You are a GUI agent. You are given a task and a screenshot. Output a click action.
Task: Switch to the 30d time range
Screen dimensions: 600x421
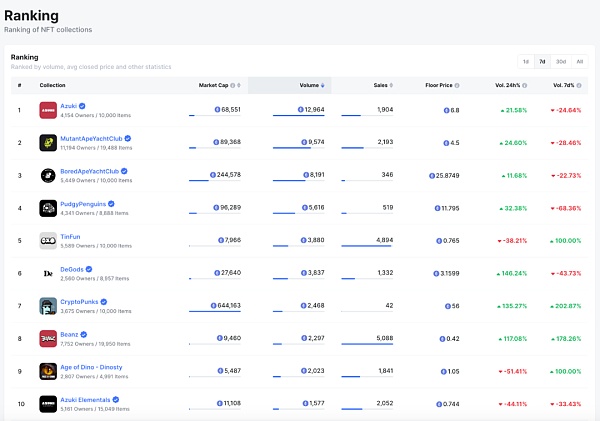[561, 61]
